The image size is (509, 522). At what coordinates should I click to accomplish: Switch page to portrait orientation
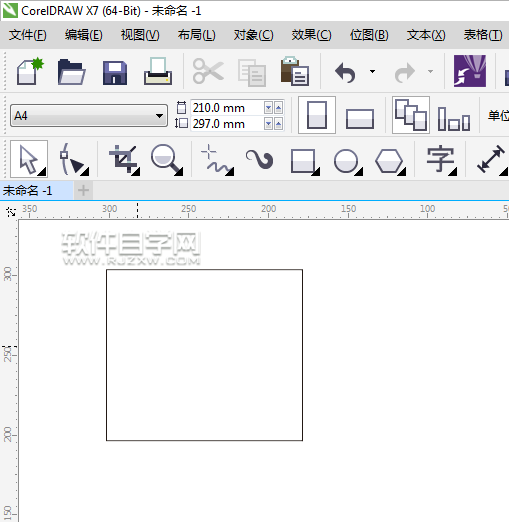(317, 115)
